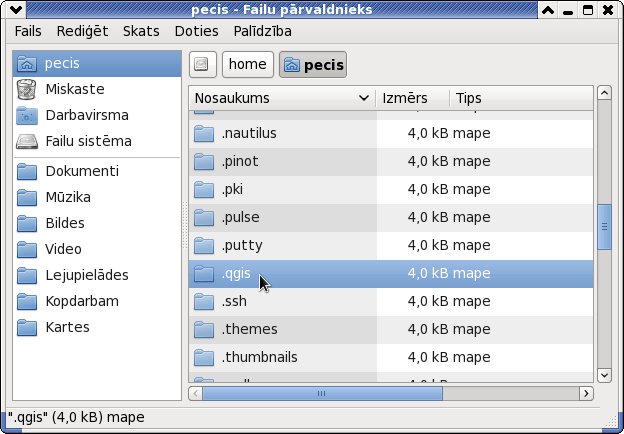
Task: Select pecis home icon in sidebar
Action: click(x=27, y=63)
